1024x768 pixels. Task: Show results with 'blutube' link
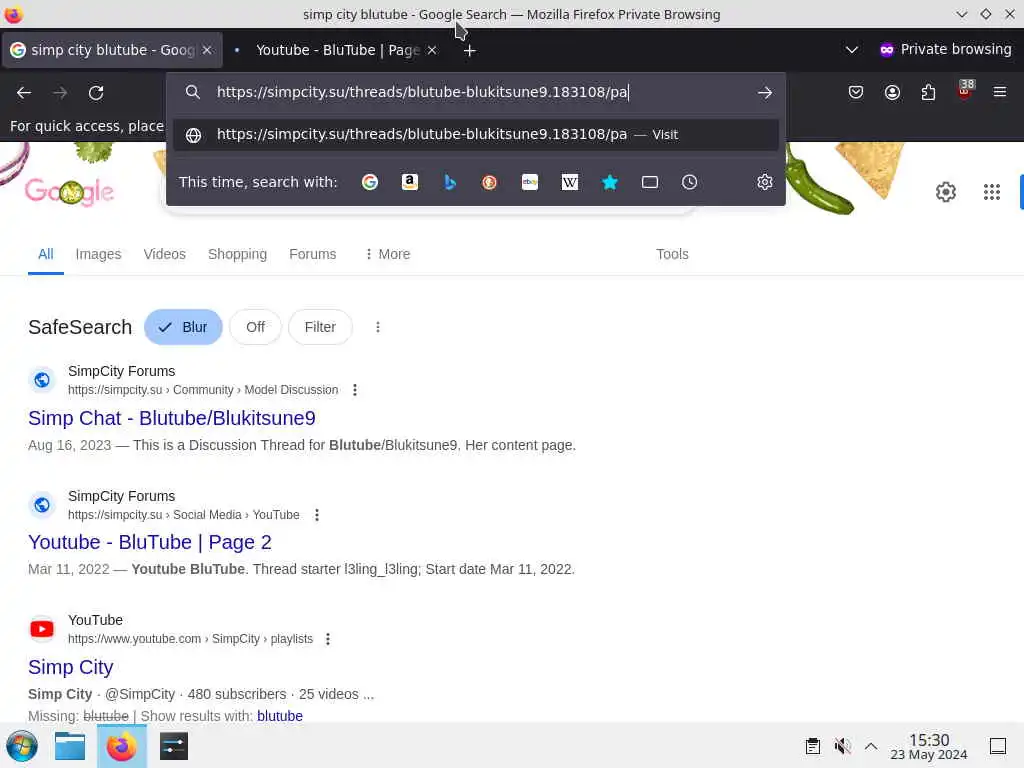point(280,716)
